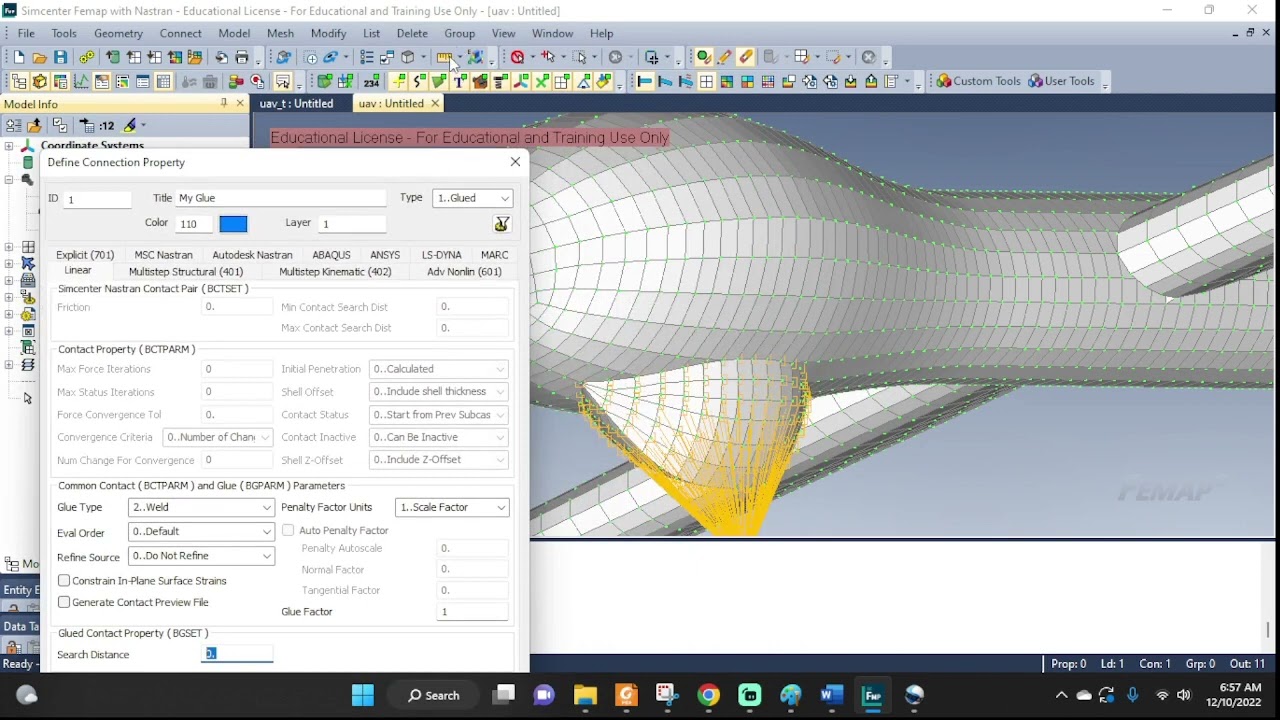1280x720 pixels.
Task: Click the Search Distance input field
Action: (x=237, y=654)
